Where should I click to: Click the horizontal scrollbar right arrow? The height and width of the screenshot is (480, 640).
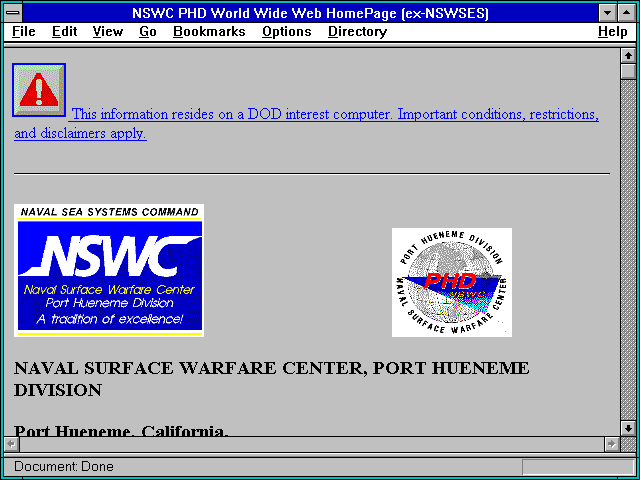(611, 444)
